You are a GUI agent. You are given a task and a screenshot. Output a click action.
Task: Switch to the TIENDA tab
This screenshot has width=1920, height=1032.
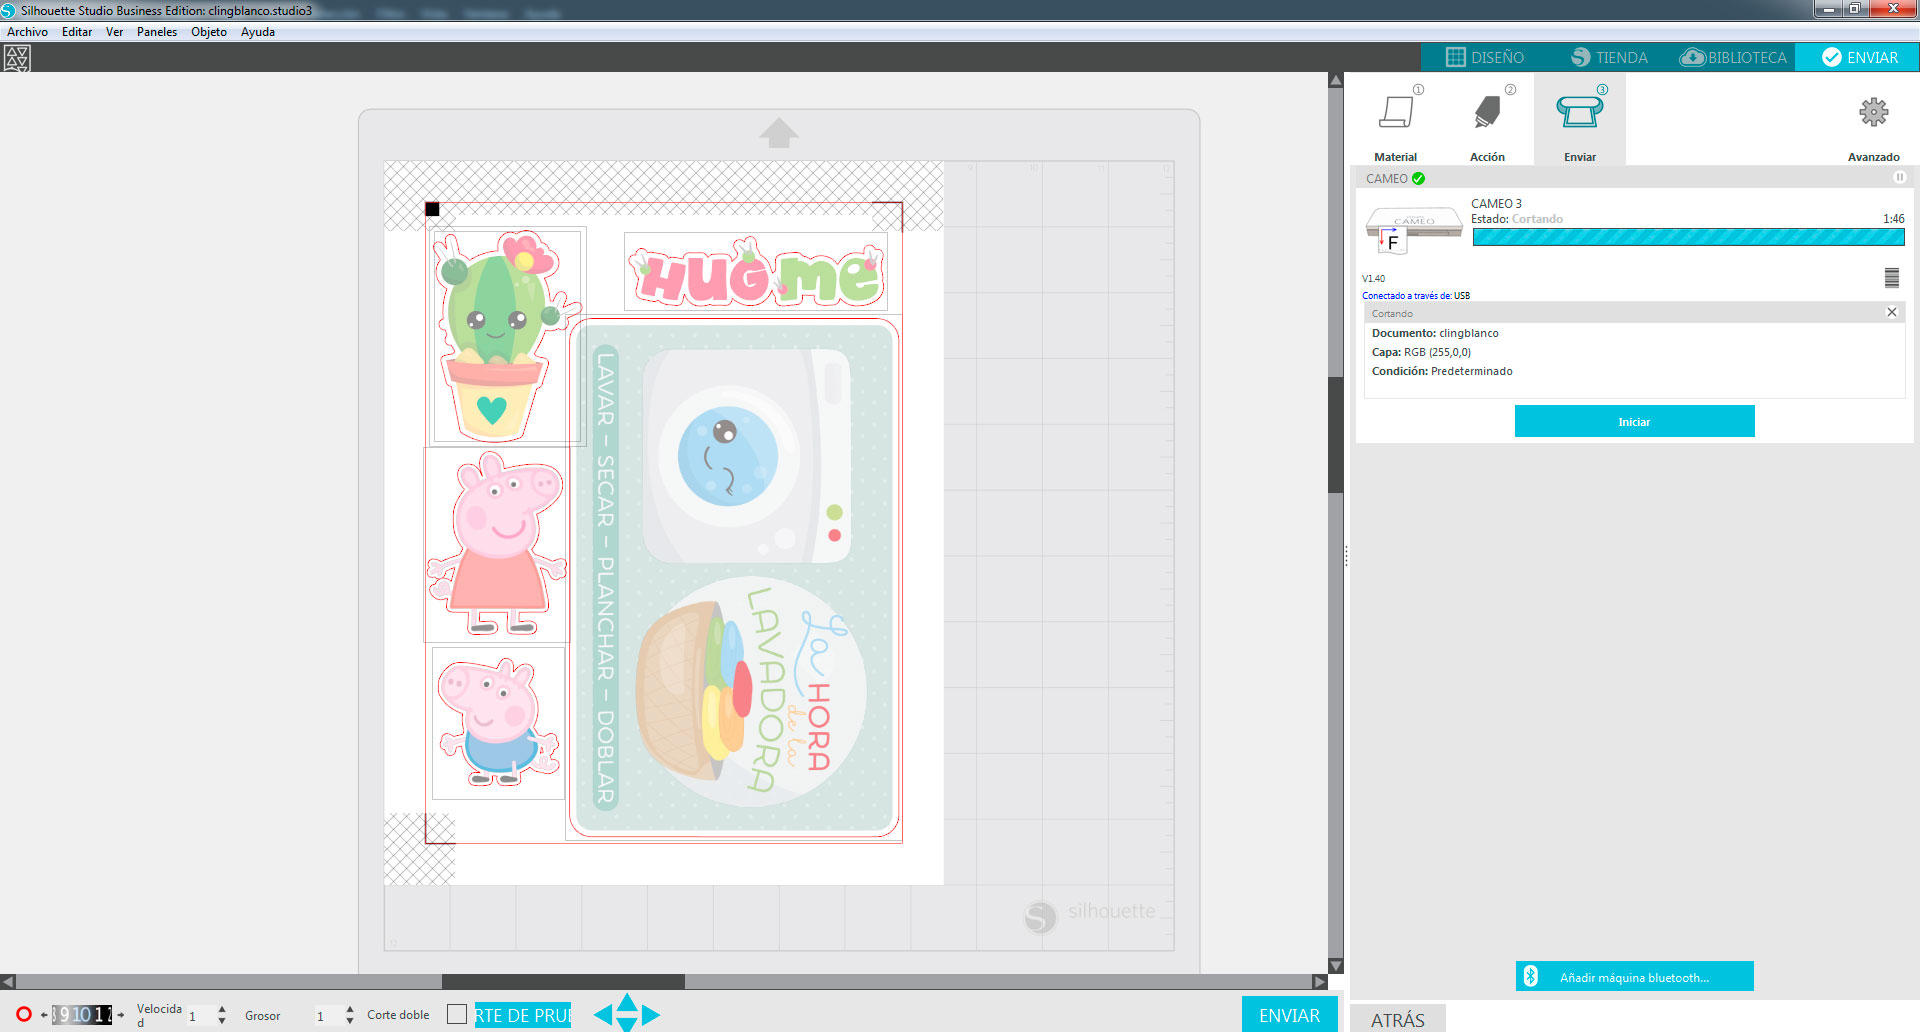1609,57
